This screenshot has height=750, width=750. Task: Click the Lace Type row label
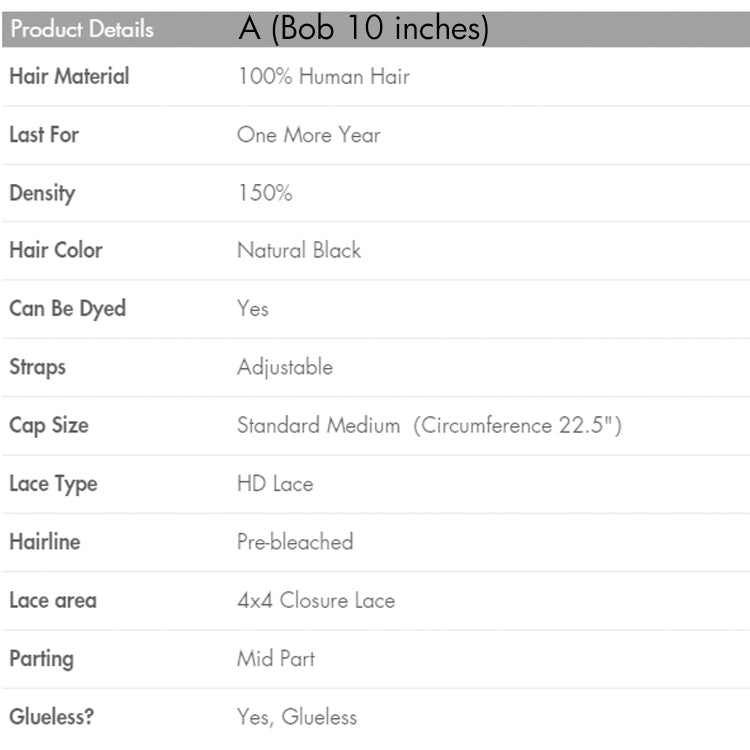(x=53, y=484)
